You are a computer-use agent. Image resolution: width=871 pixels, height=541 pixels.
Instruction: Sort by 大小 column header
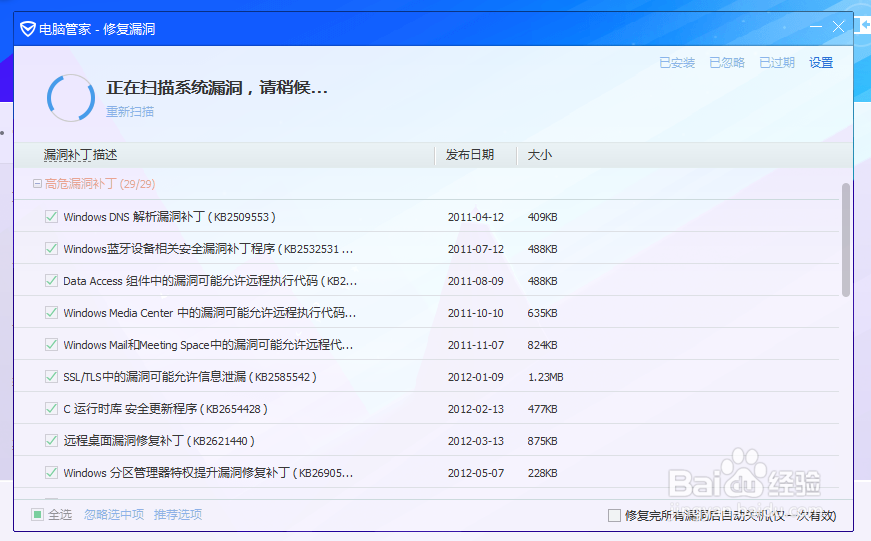539,155
